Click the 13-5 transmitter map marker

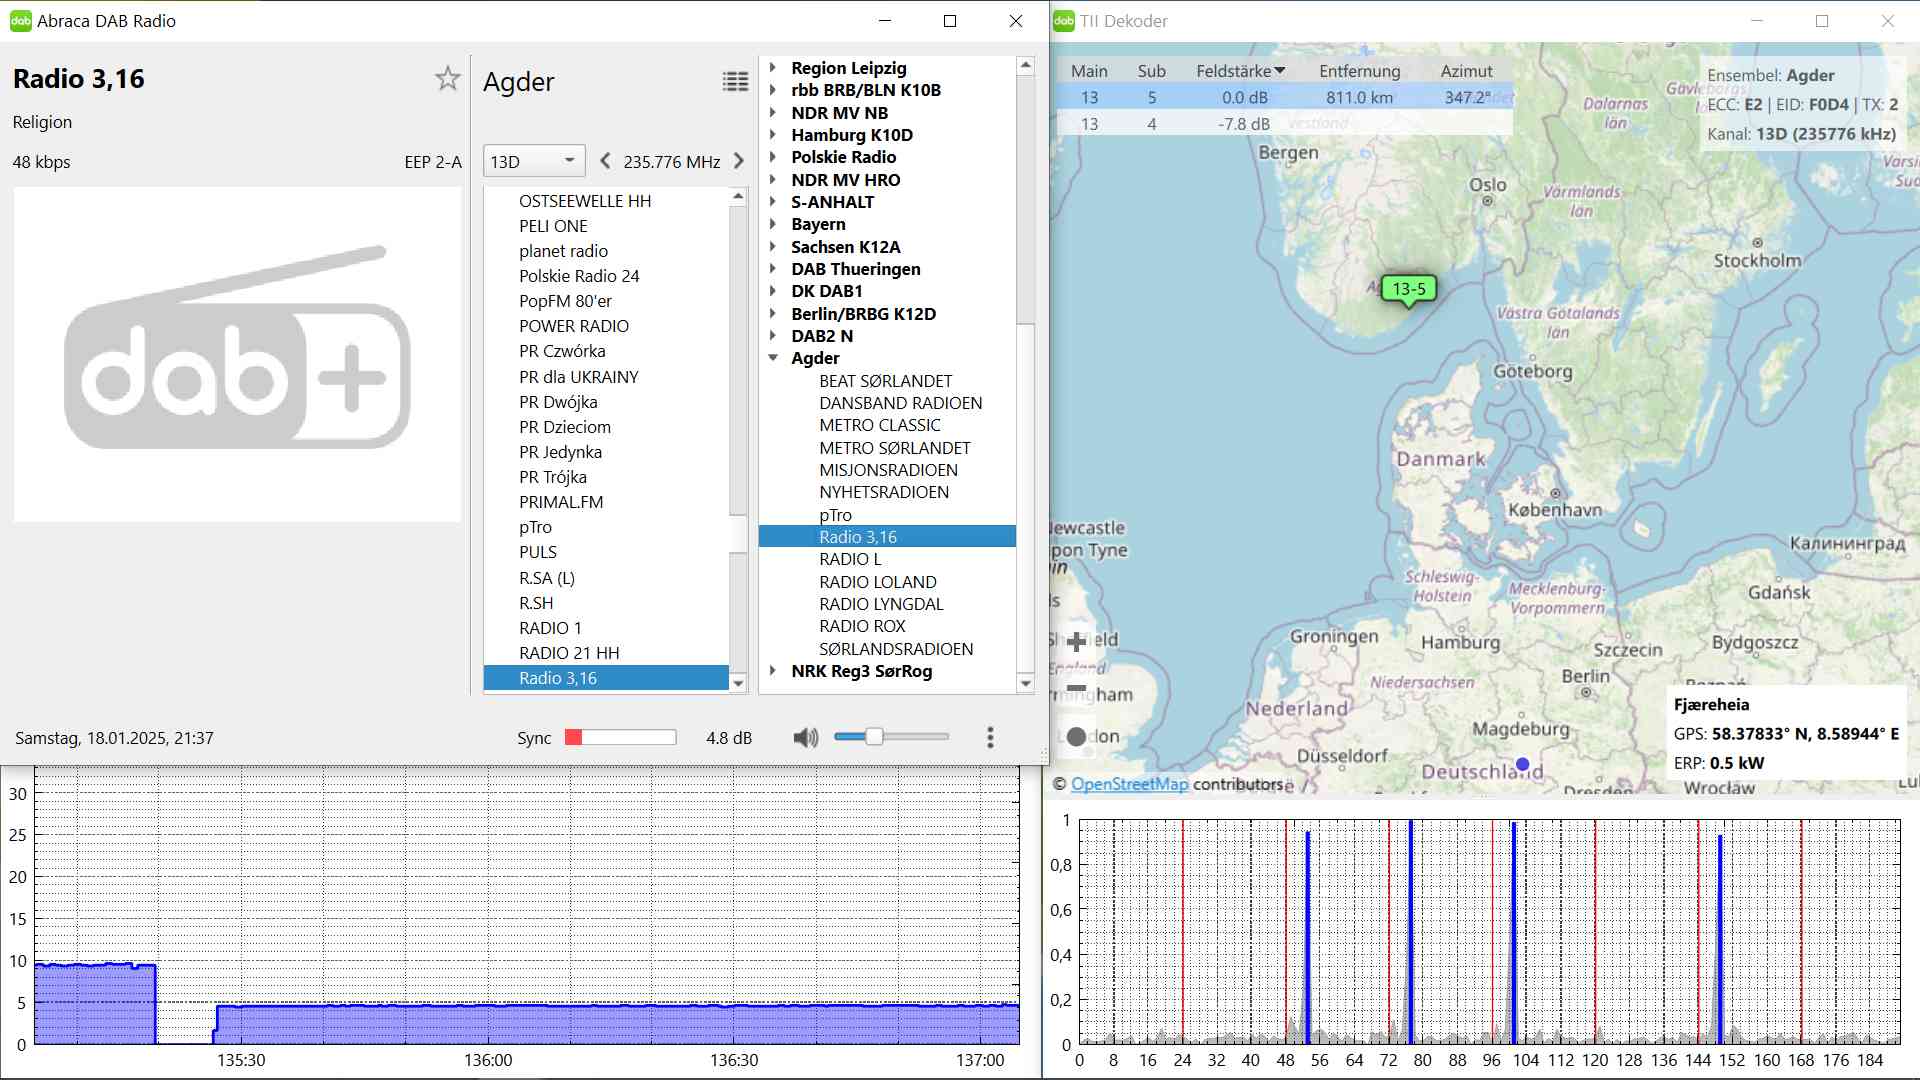click(x=1408, y=289)
